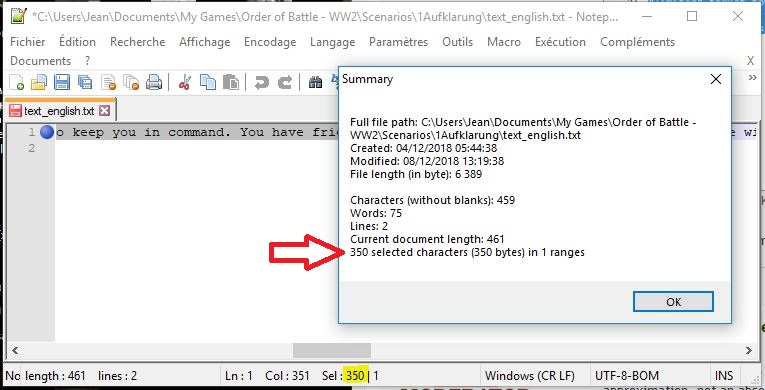Click the Undo arrow icon

pyautogui.click(x=262, y=82)
